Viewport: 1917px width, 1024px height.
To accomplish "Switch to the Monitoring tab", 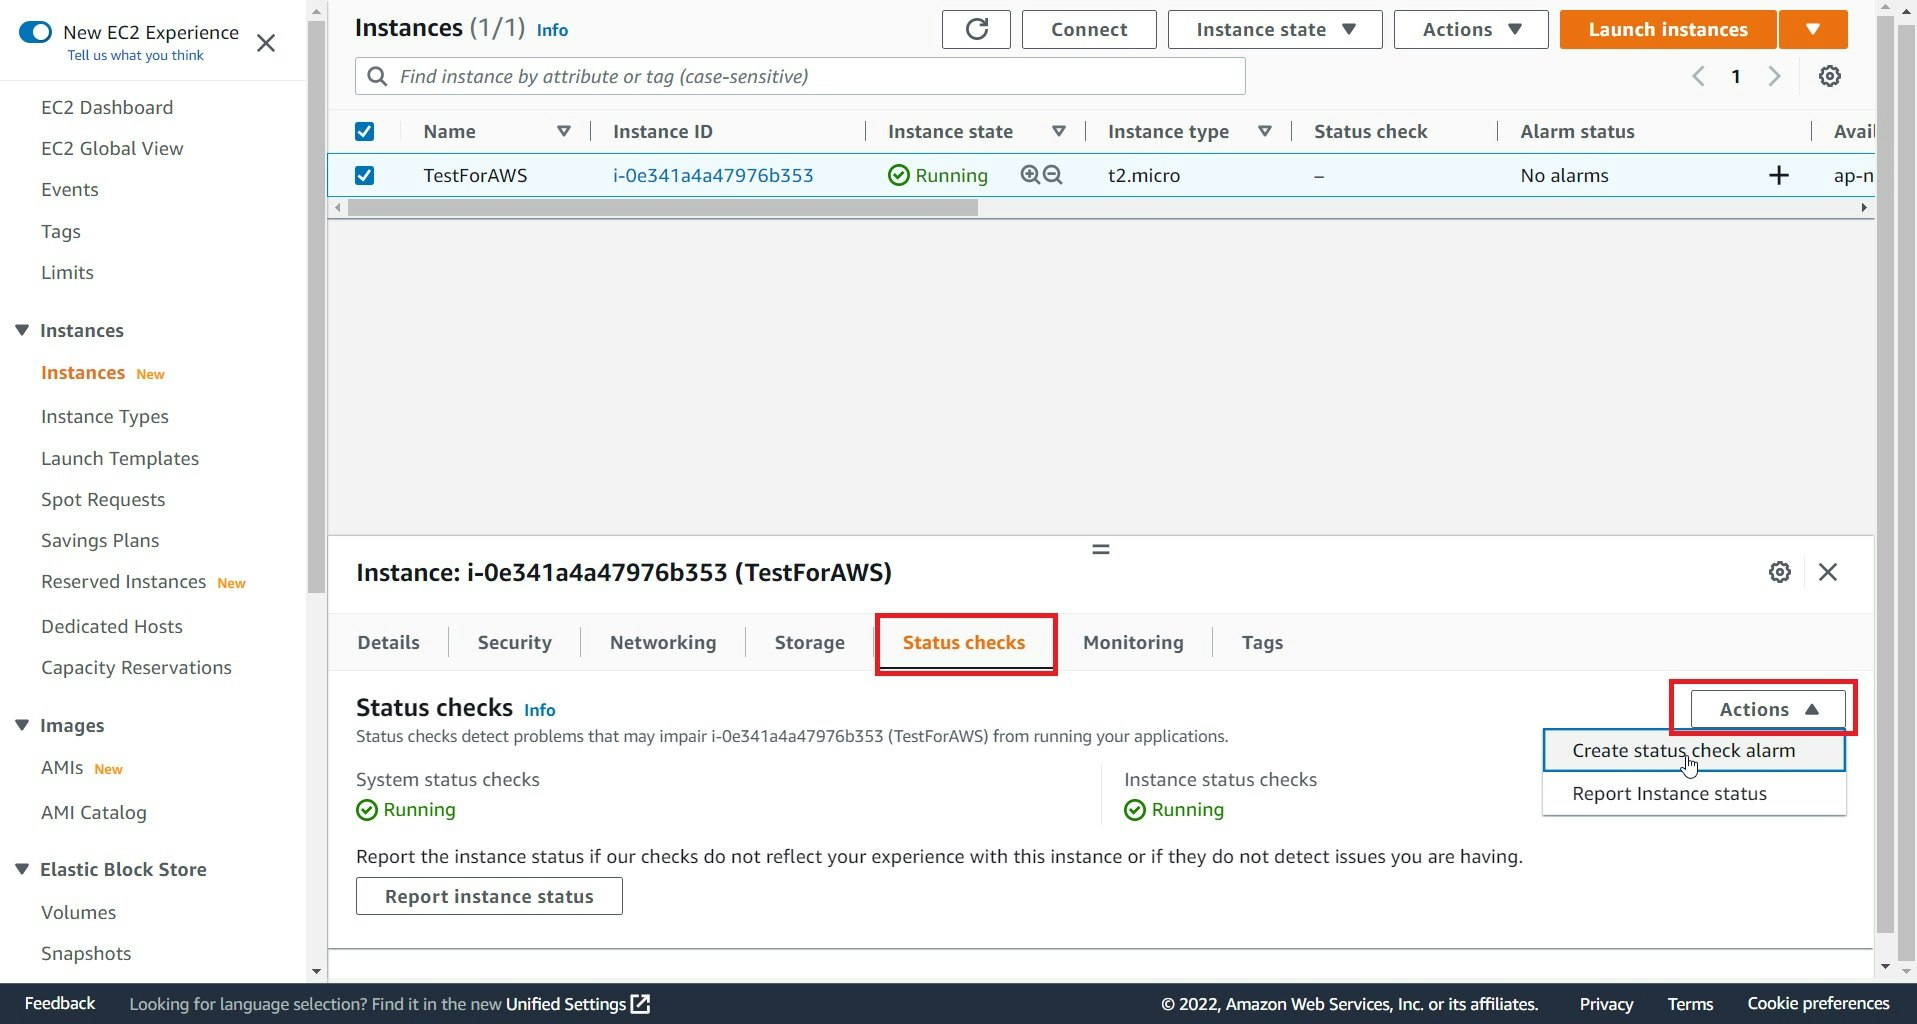I will pos(1132,642).
